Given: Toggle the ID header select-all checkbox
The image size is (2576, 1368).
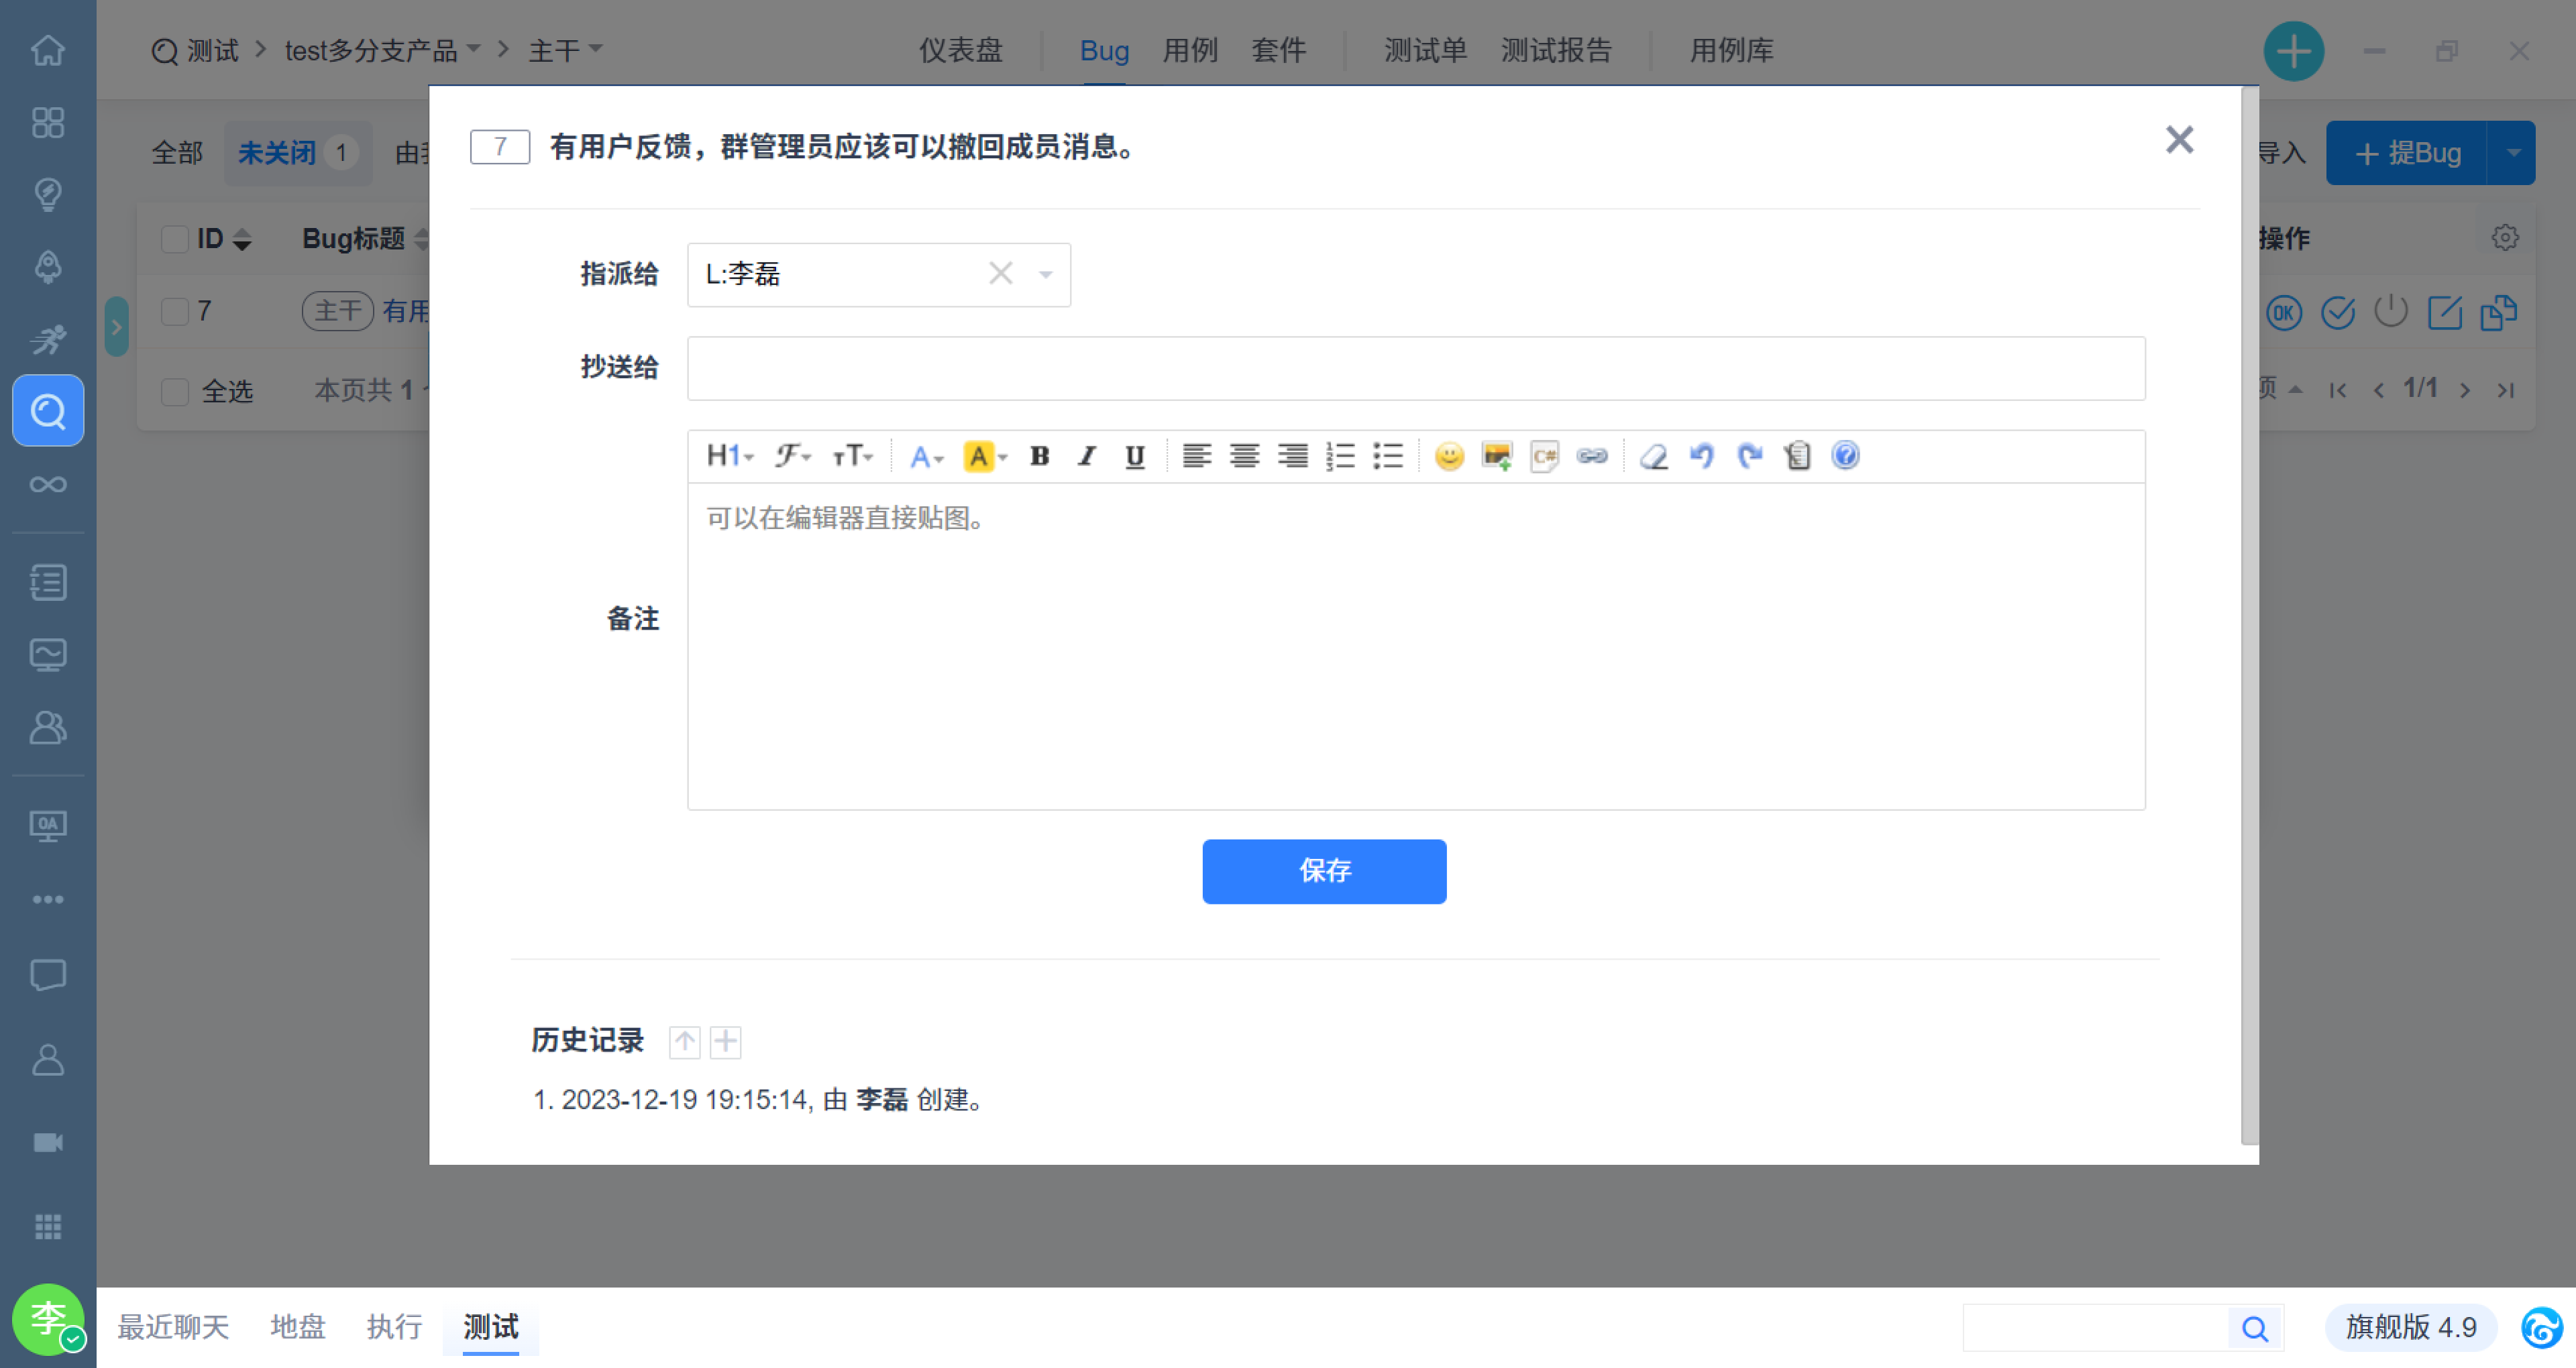Looking at the screenshot, I should [175, 239].
